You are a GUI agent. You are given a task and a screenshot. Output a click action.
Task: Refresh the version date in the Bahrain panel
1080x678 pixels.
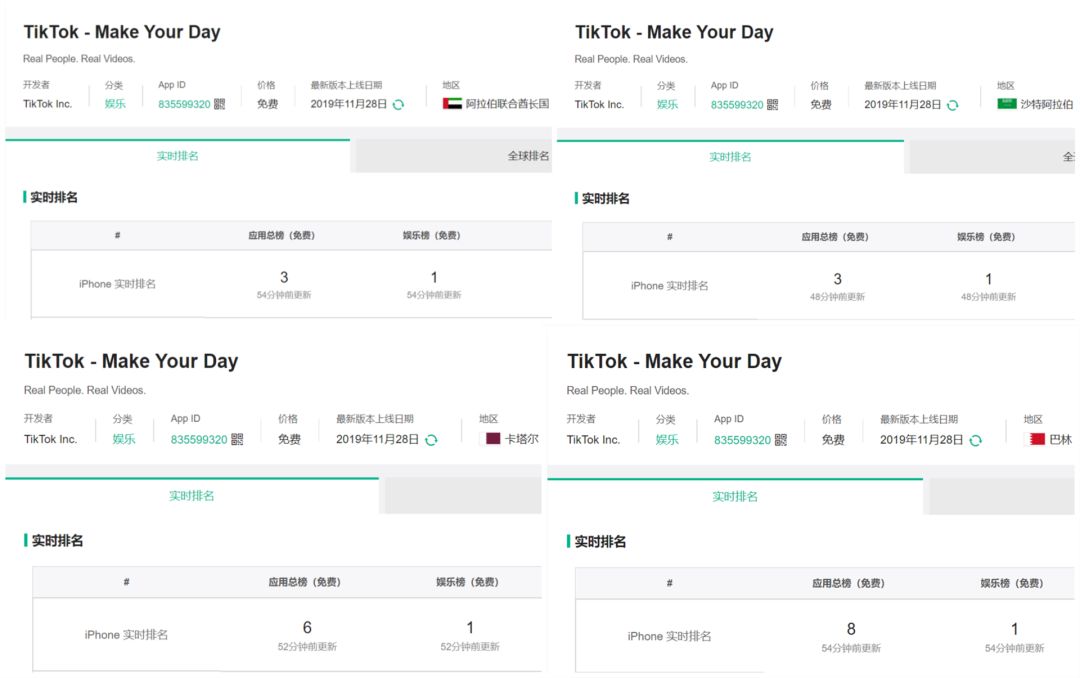[975, 440]
